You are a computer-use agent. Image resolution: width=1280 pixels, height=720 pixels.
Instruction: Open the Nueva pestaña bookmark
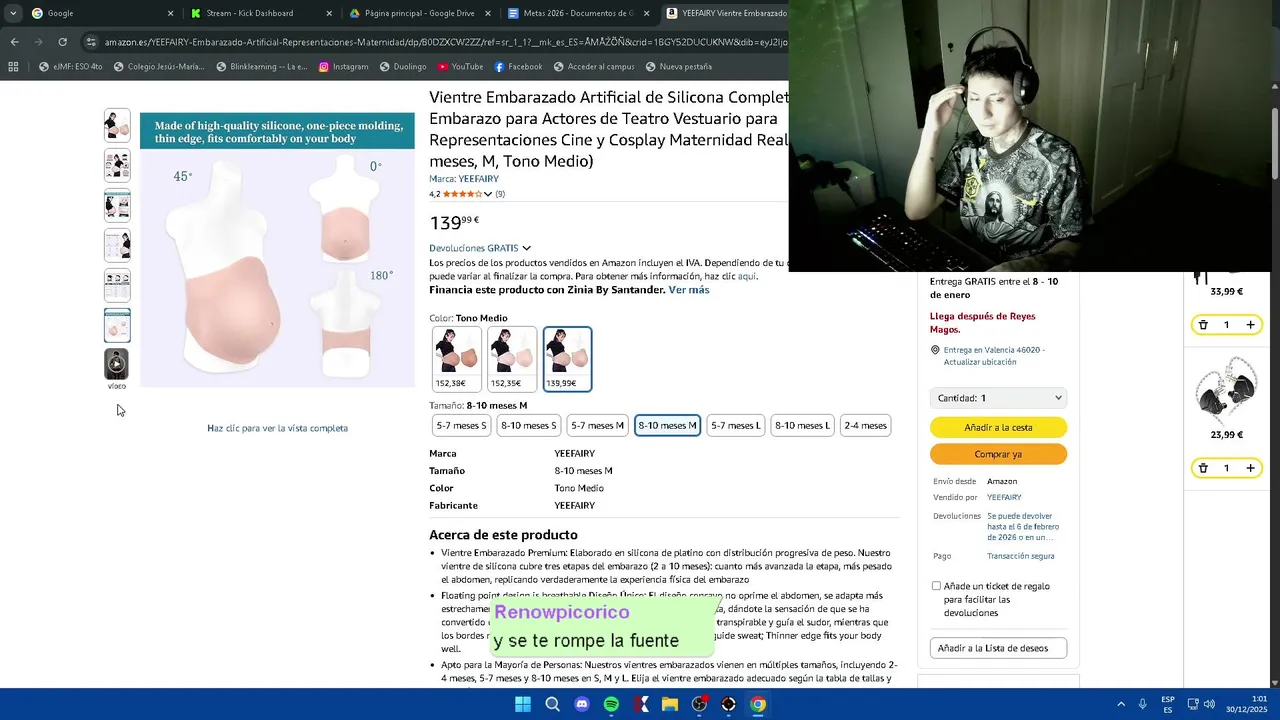tap(678, 67)
